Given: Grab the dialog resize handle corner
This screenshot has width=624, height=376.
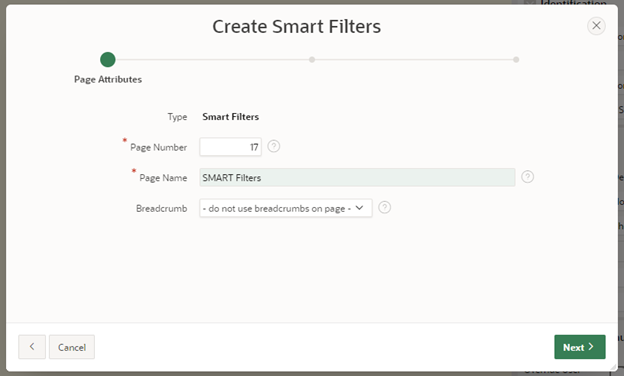Looking at the screenshot, I should 614,368.
